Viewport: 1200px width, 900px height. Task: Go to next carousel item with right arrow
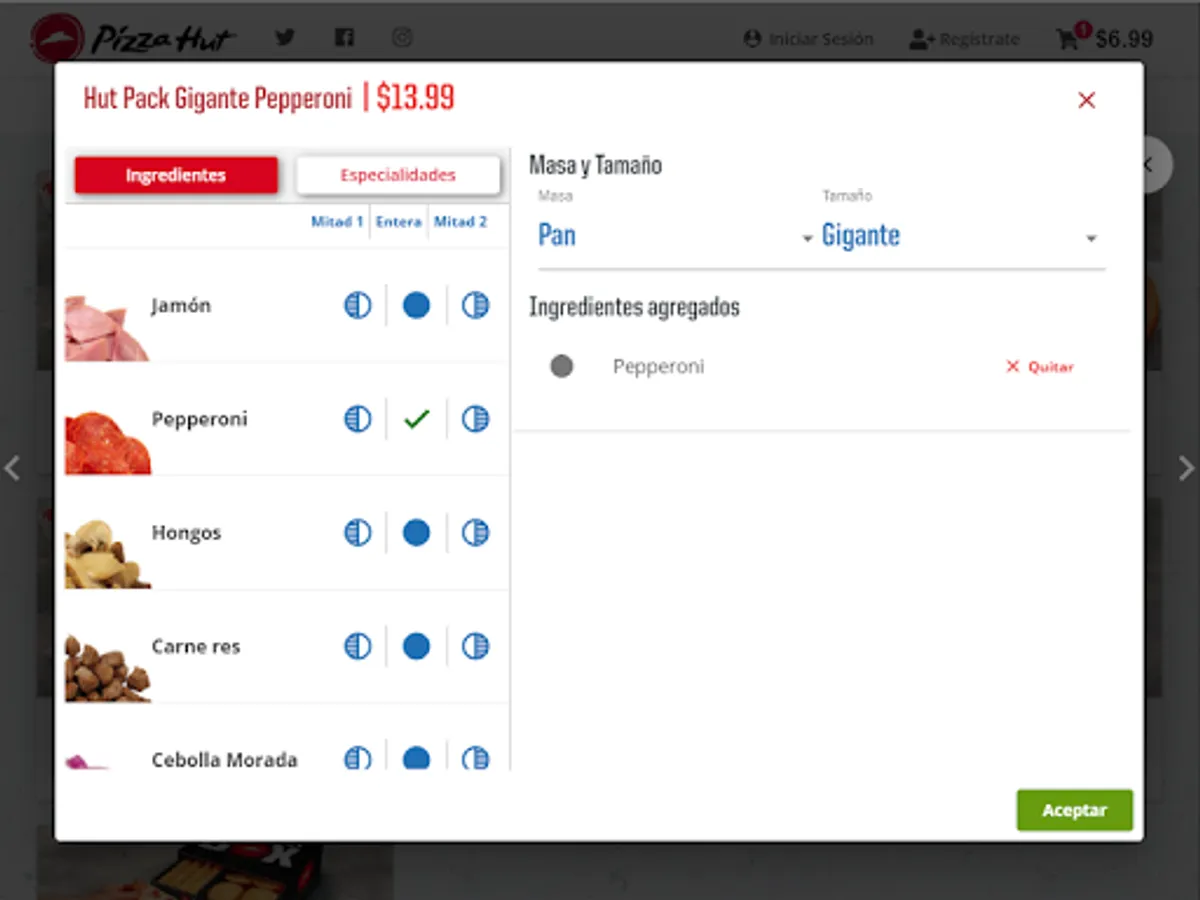[x=1186, y=467]
